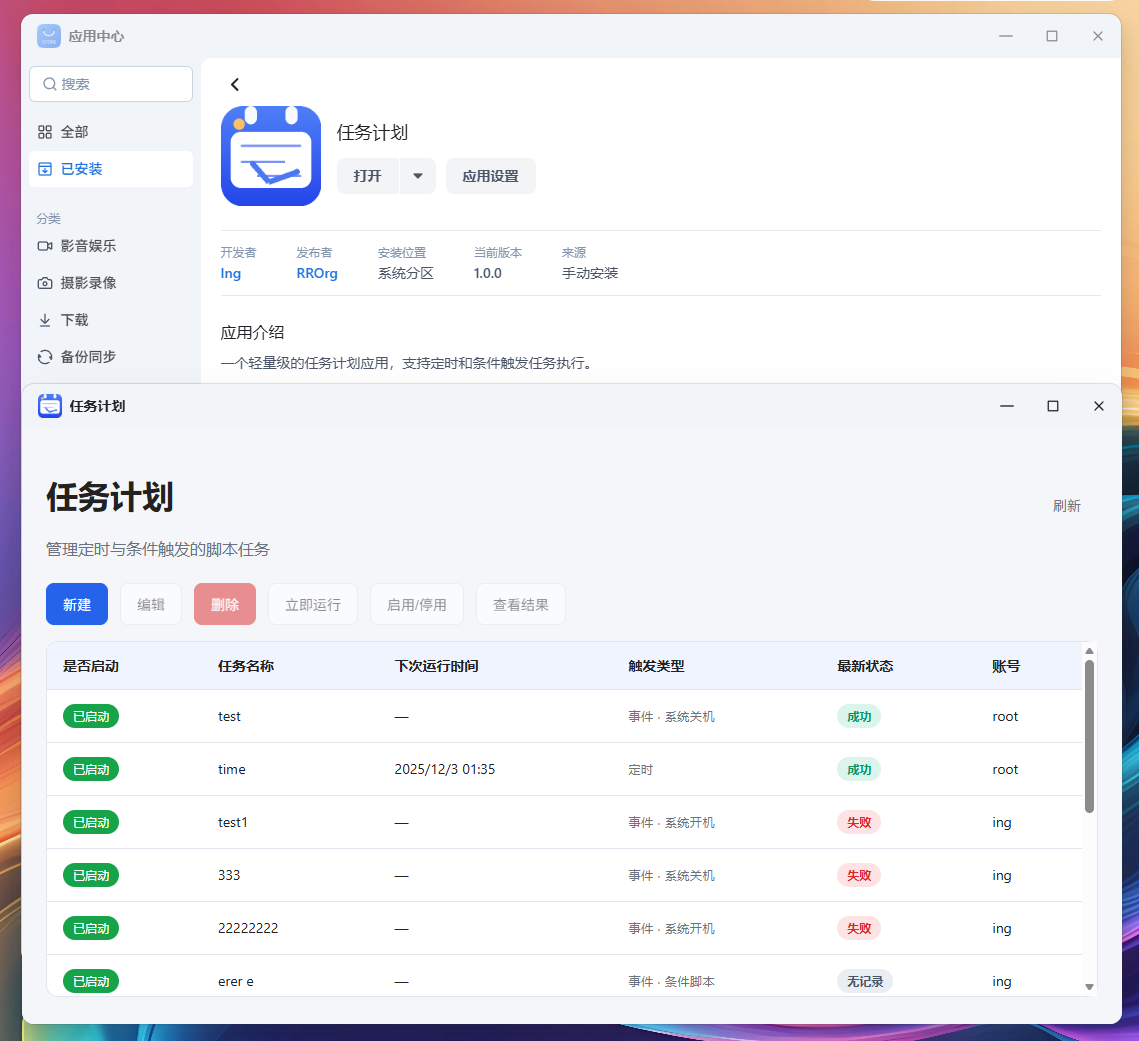Viewport: 1139px width, 1041px height.
Task: Click the 备份同步 sync icon
Action: pyautogui.click(x=45, y=357)
